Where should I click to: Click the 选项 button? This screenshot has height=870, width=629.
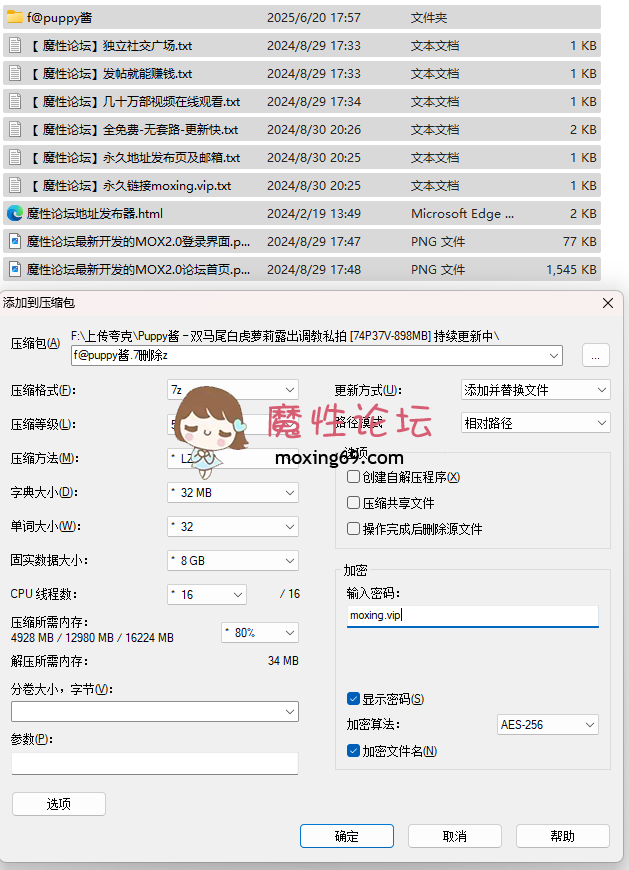(x=59, y=804)
